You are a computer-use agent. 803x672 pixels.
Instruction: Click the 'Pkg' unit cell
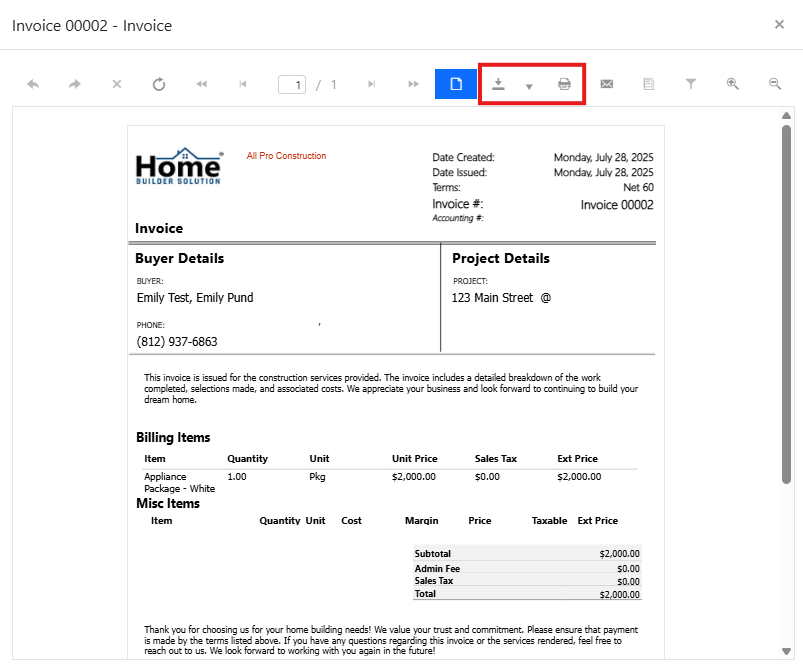click(317, 477)
